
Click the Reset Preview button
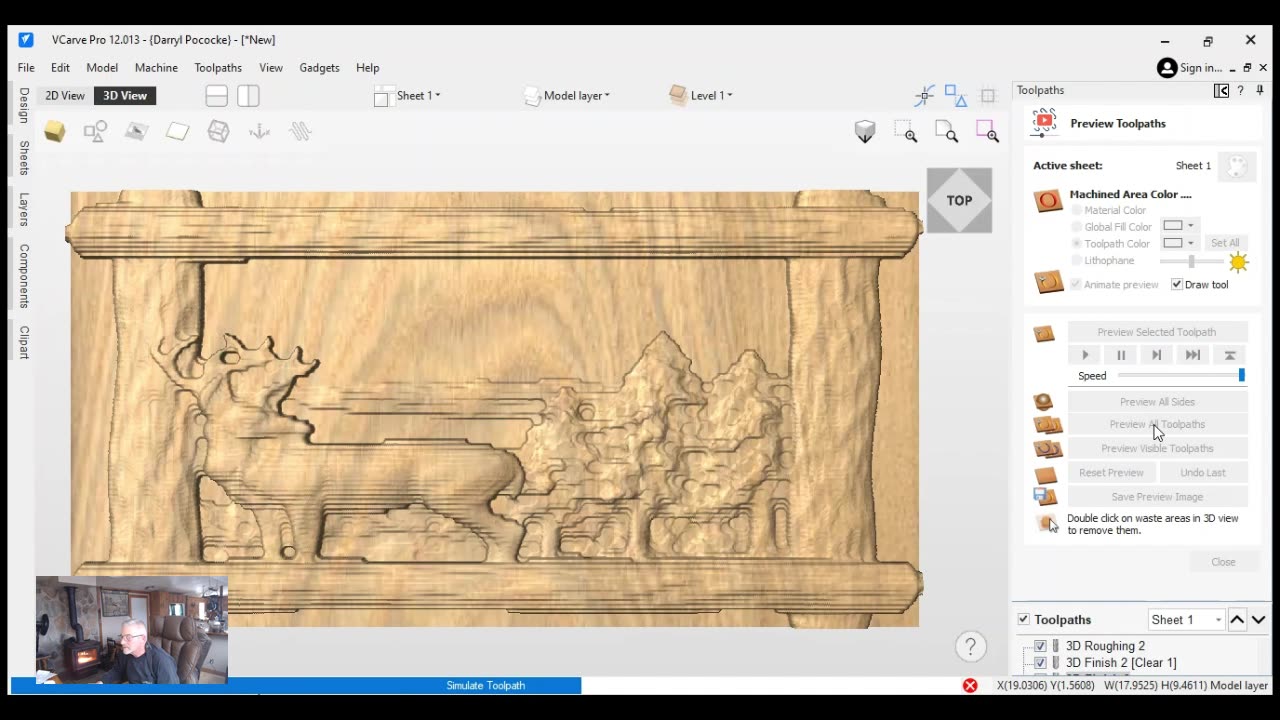[1111, 473]
